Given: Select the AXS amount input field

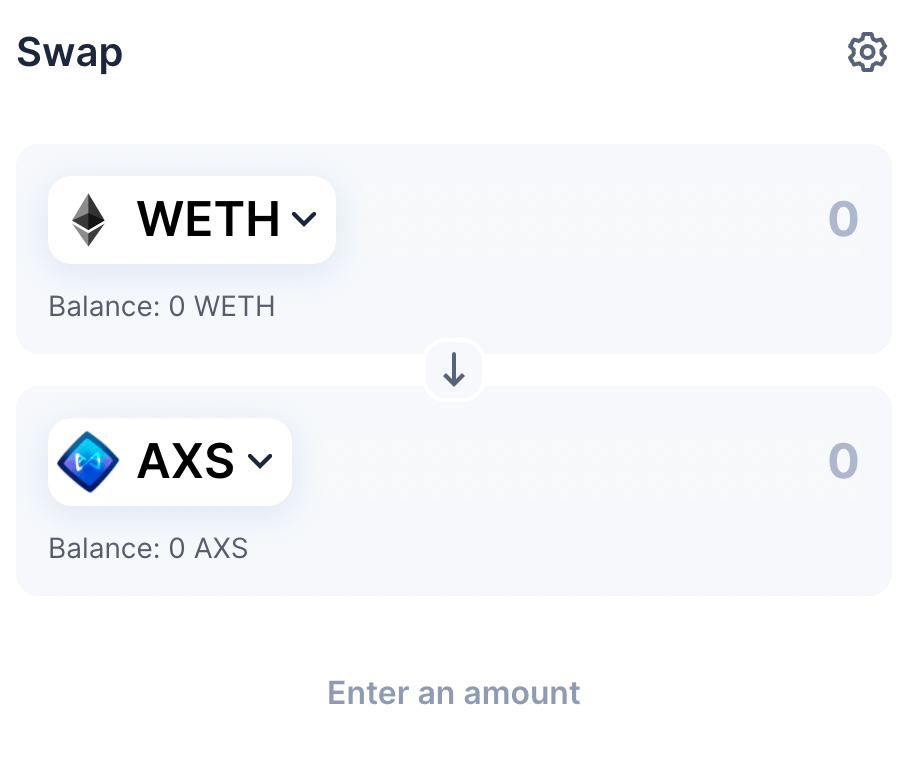Looking at the screenshot, I should (588, 461).
